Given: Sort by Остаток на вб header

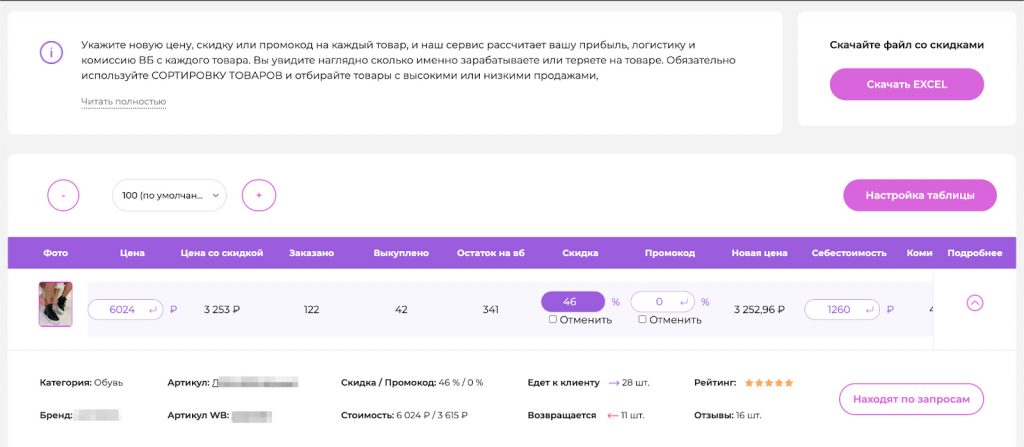Looking at the screenshot, I should pyautogui.click(x=490, y=253).
